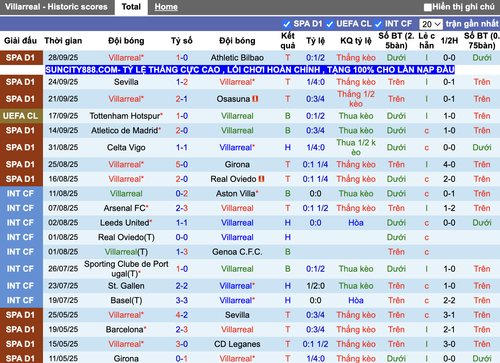Select INT CF league cell for 11/08/25
The width and height of the screenshot is (500, 363).
coord(21,193)
